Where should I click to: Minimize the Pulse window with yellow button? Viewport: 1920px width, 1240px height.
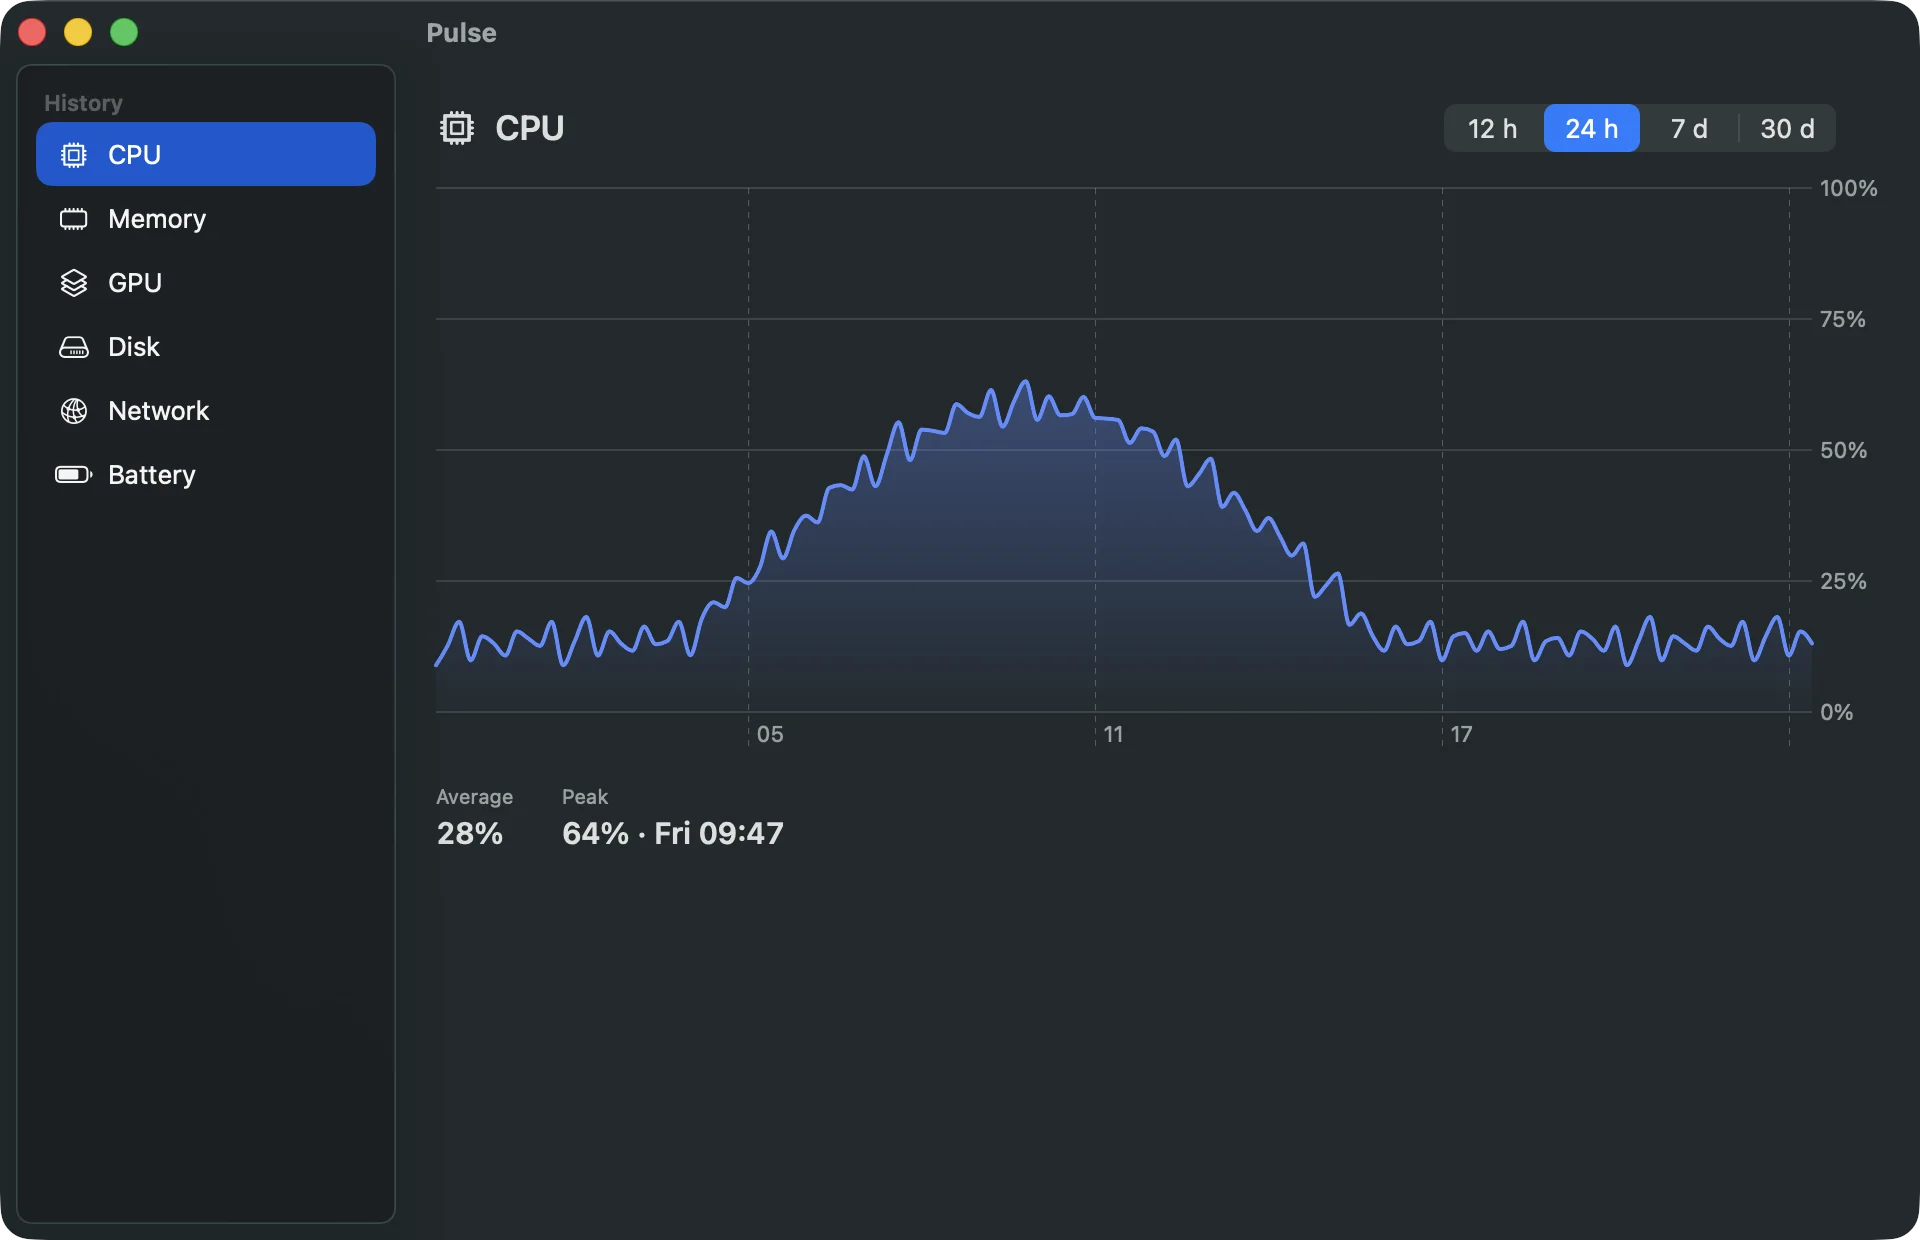point(78,33)
